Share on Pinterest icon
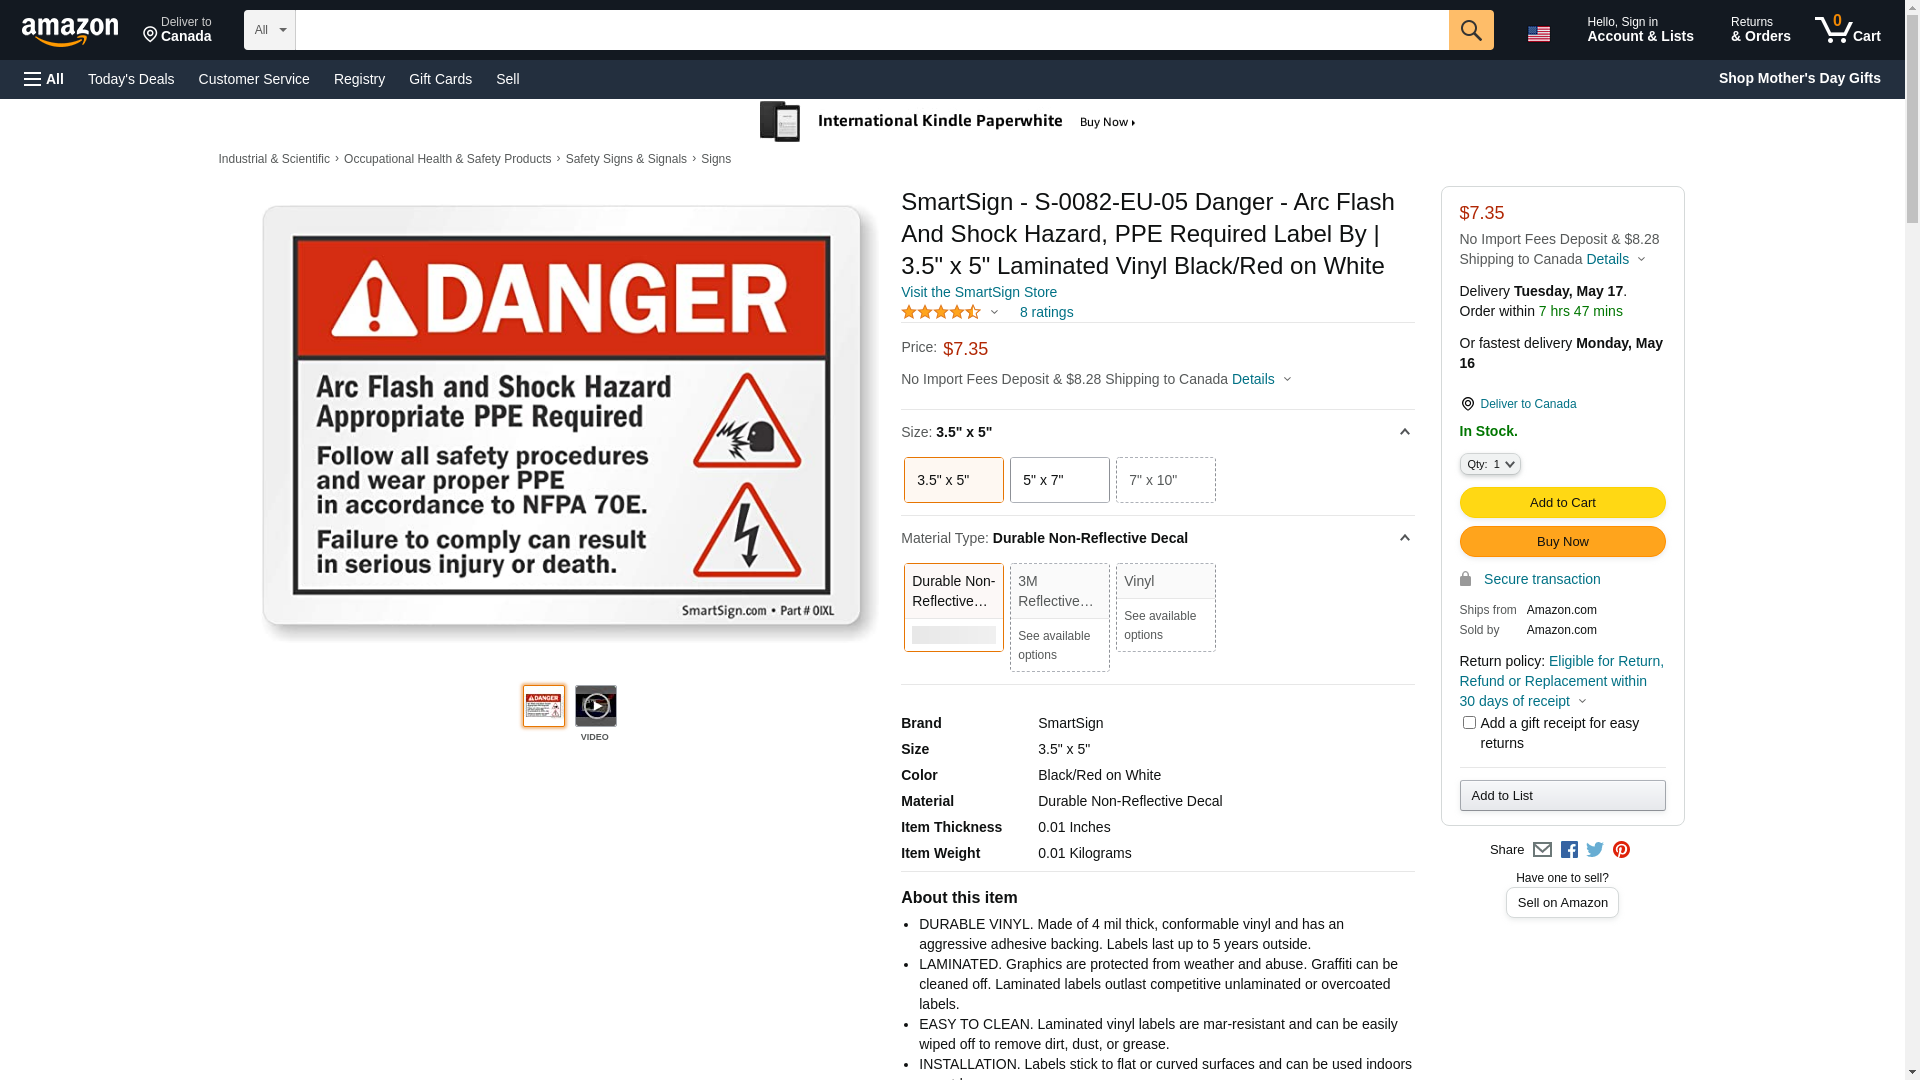Viewport: 1920px width, 1080px height. [1621, 850]
